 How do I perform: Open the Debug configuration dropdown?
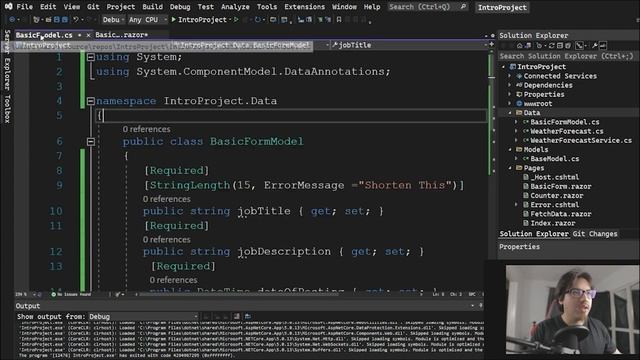coord(113,20)
